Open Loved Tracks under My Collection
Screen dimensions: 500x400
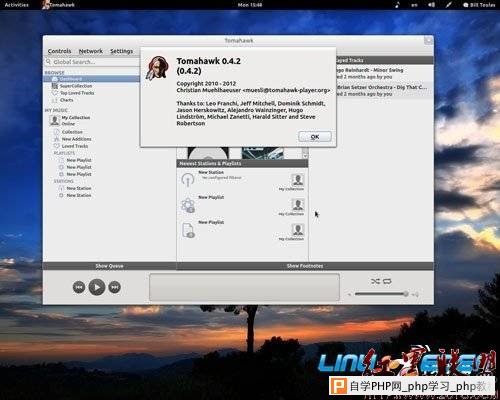click(75, 146)
